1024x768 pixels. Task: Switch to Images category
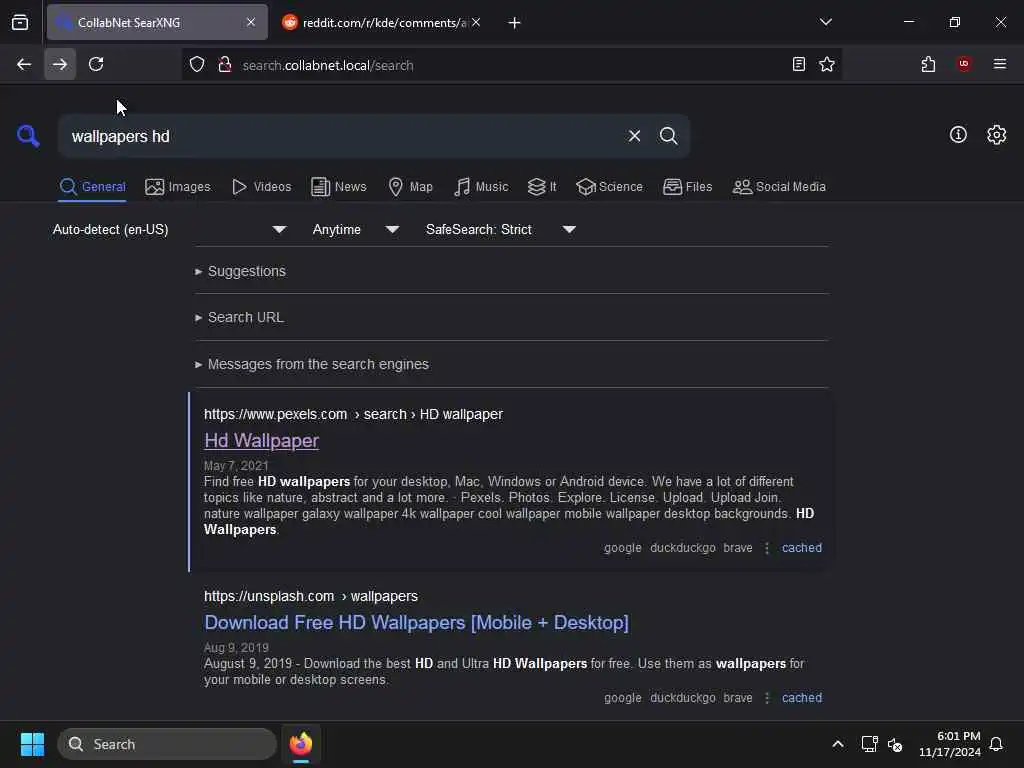178,187
